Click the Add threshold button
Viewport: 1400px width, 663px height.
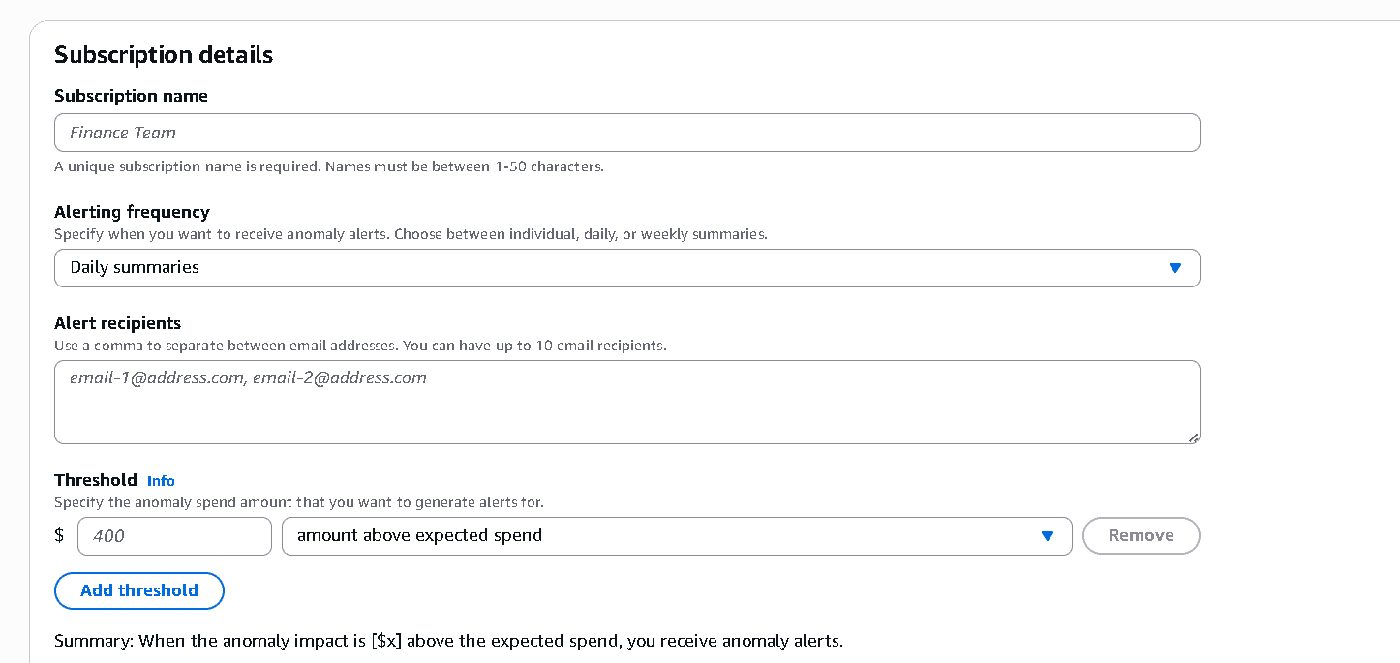pyautogui.click(x=139, y=590)
